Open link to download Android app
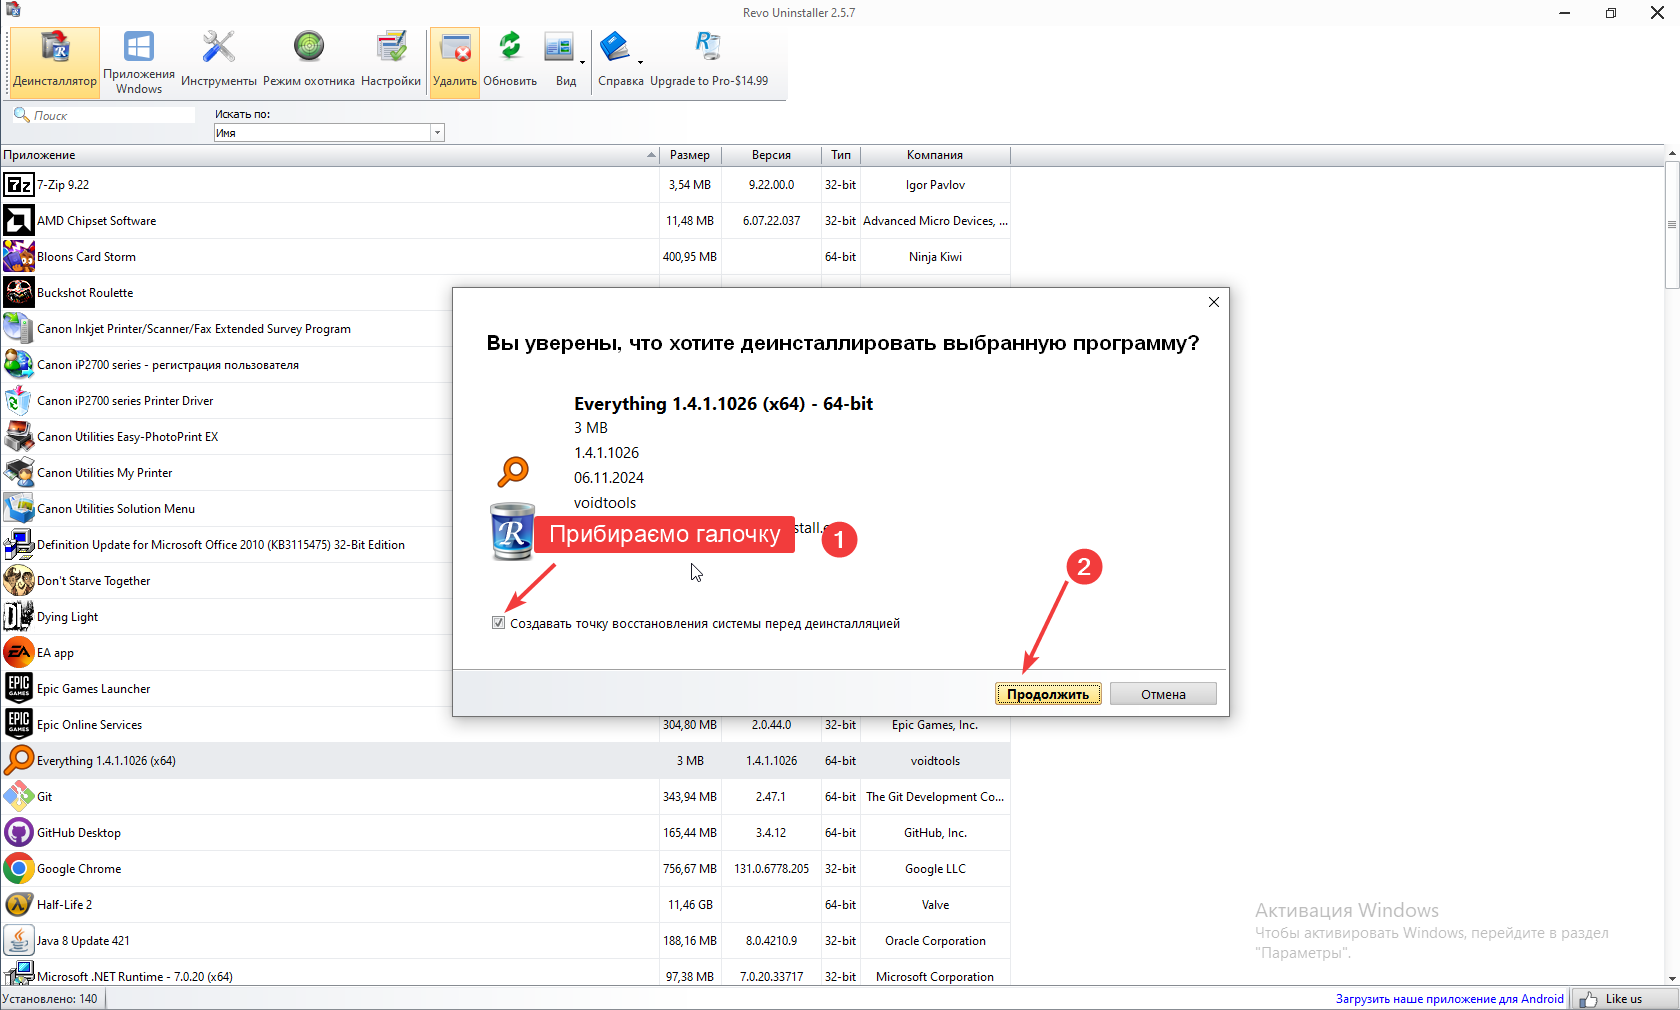 tap(1449, 999)
